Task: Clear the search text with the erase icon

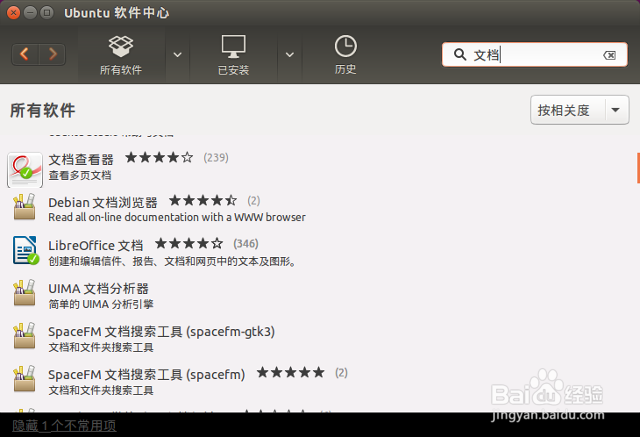Action: pos(609,55)
